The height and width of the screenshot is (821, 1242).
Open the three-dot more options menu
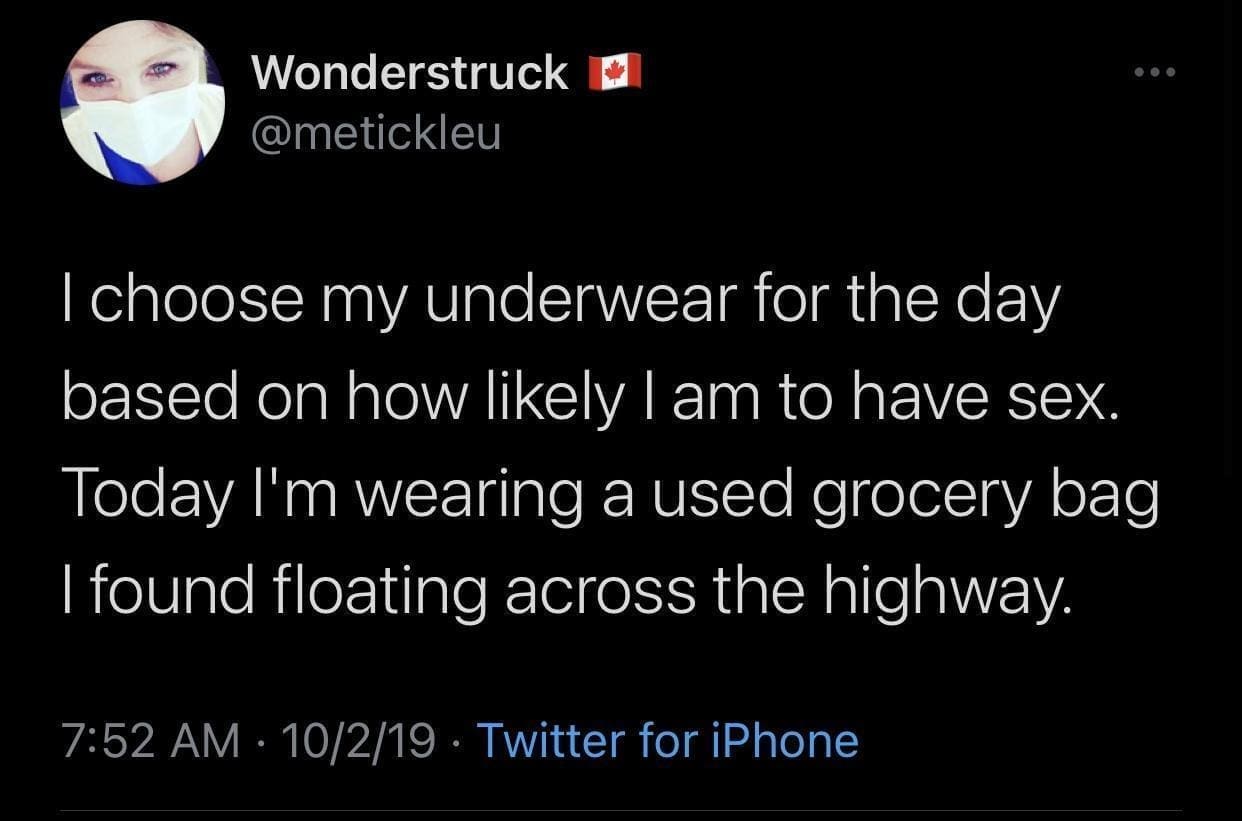click(x=1156, y=72)
